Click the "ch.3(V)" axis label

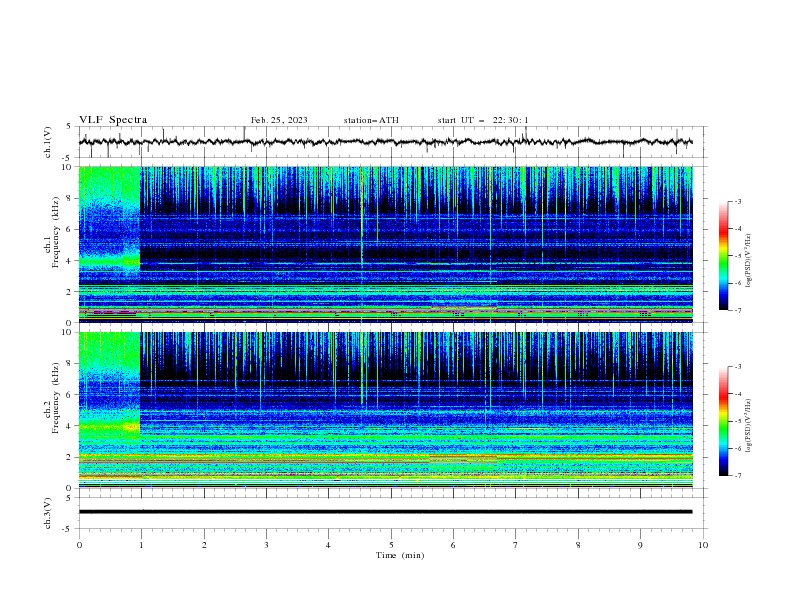pos(48,513)
